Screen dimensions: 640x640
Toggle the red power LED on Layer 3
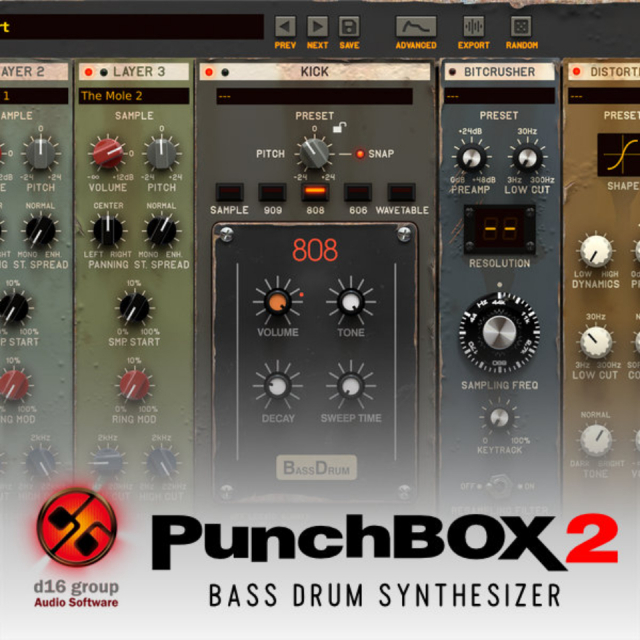point(88,72)
